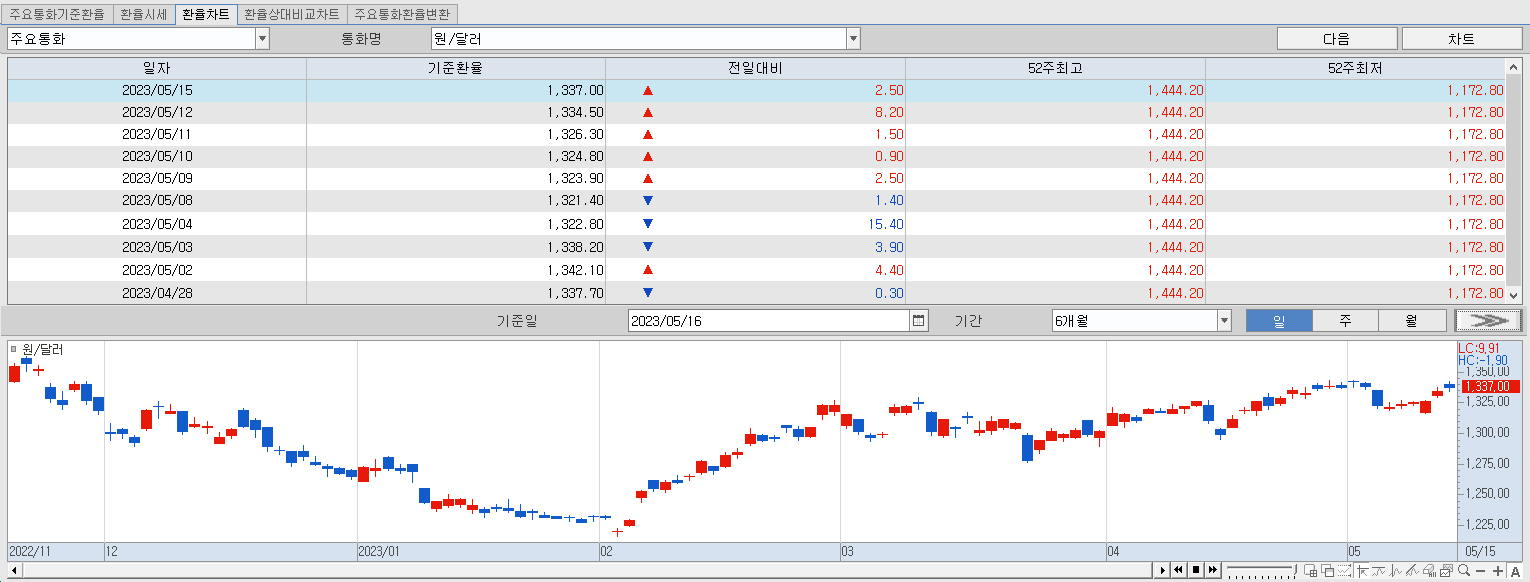This screenshot has width=1530, height=582.
Task: Zoom out chart with the minus icon
Action: point(1481,571)
